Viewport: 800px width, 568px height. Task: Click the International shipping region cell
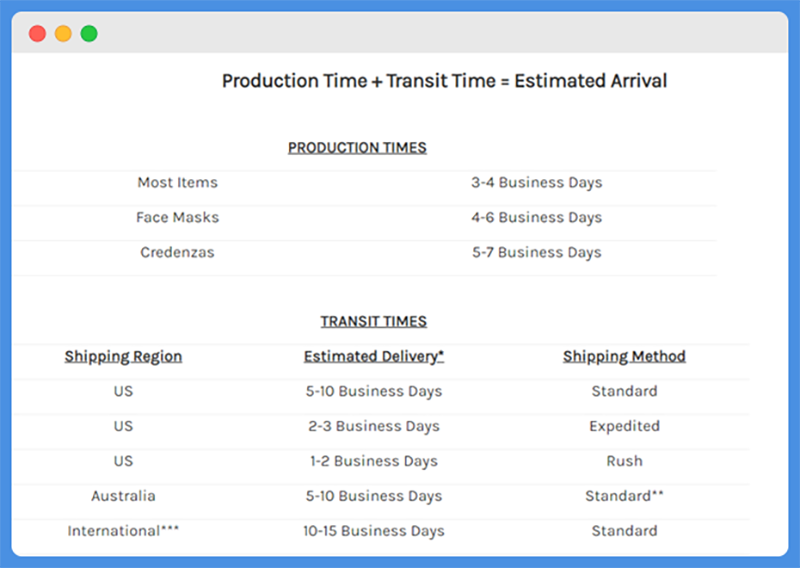[123, 531]
